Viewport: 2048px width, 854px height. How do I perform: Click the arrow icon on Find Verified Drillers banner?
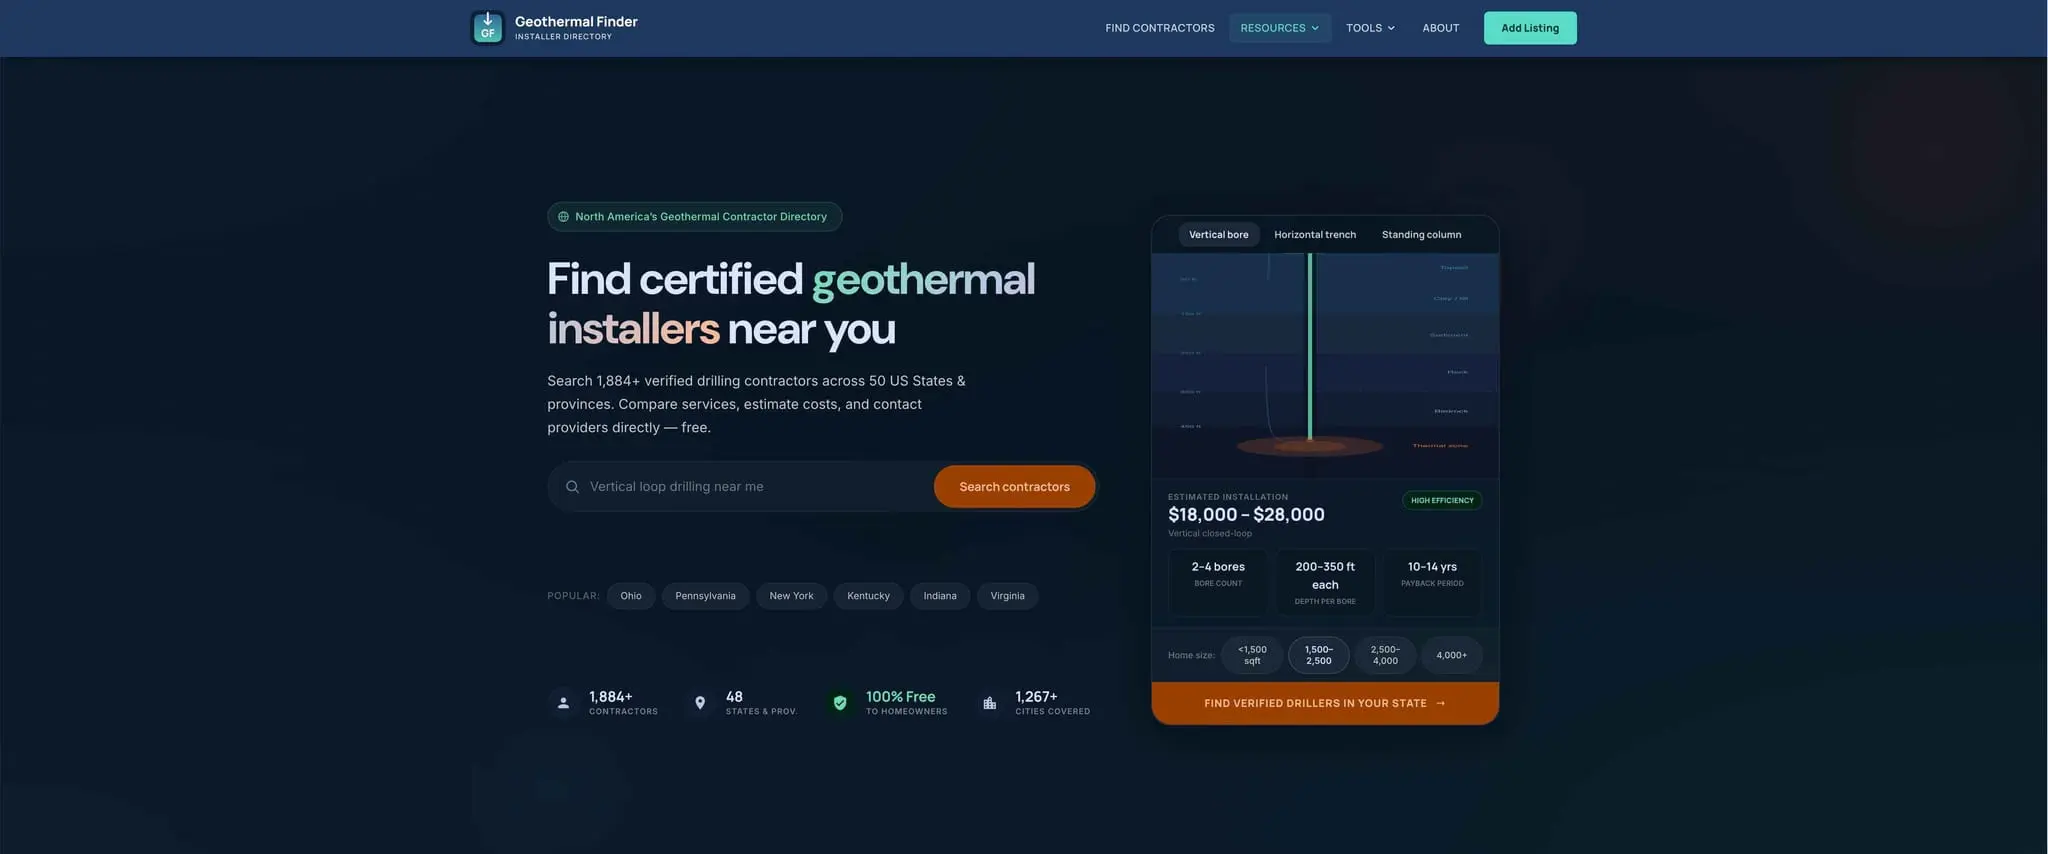(1441, 703)
